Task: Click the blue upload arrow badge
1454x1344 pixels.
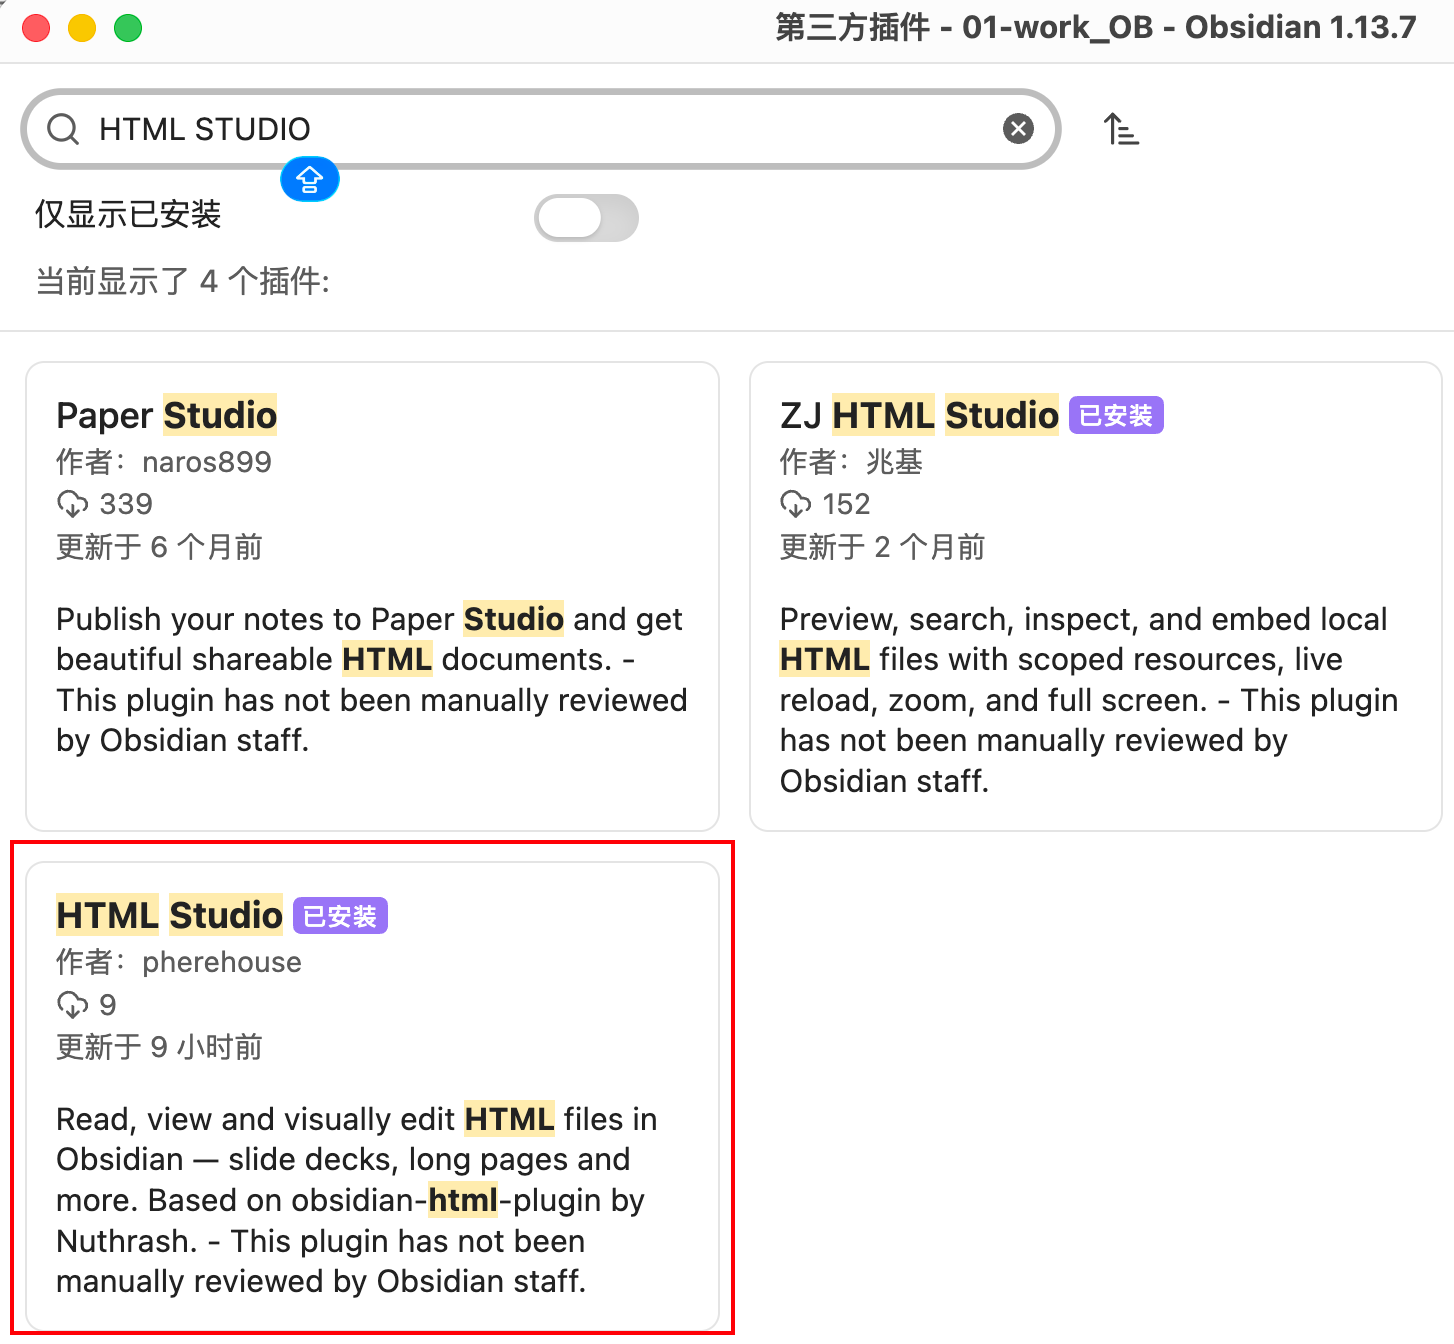Action: coord(309,179)
